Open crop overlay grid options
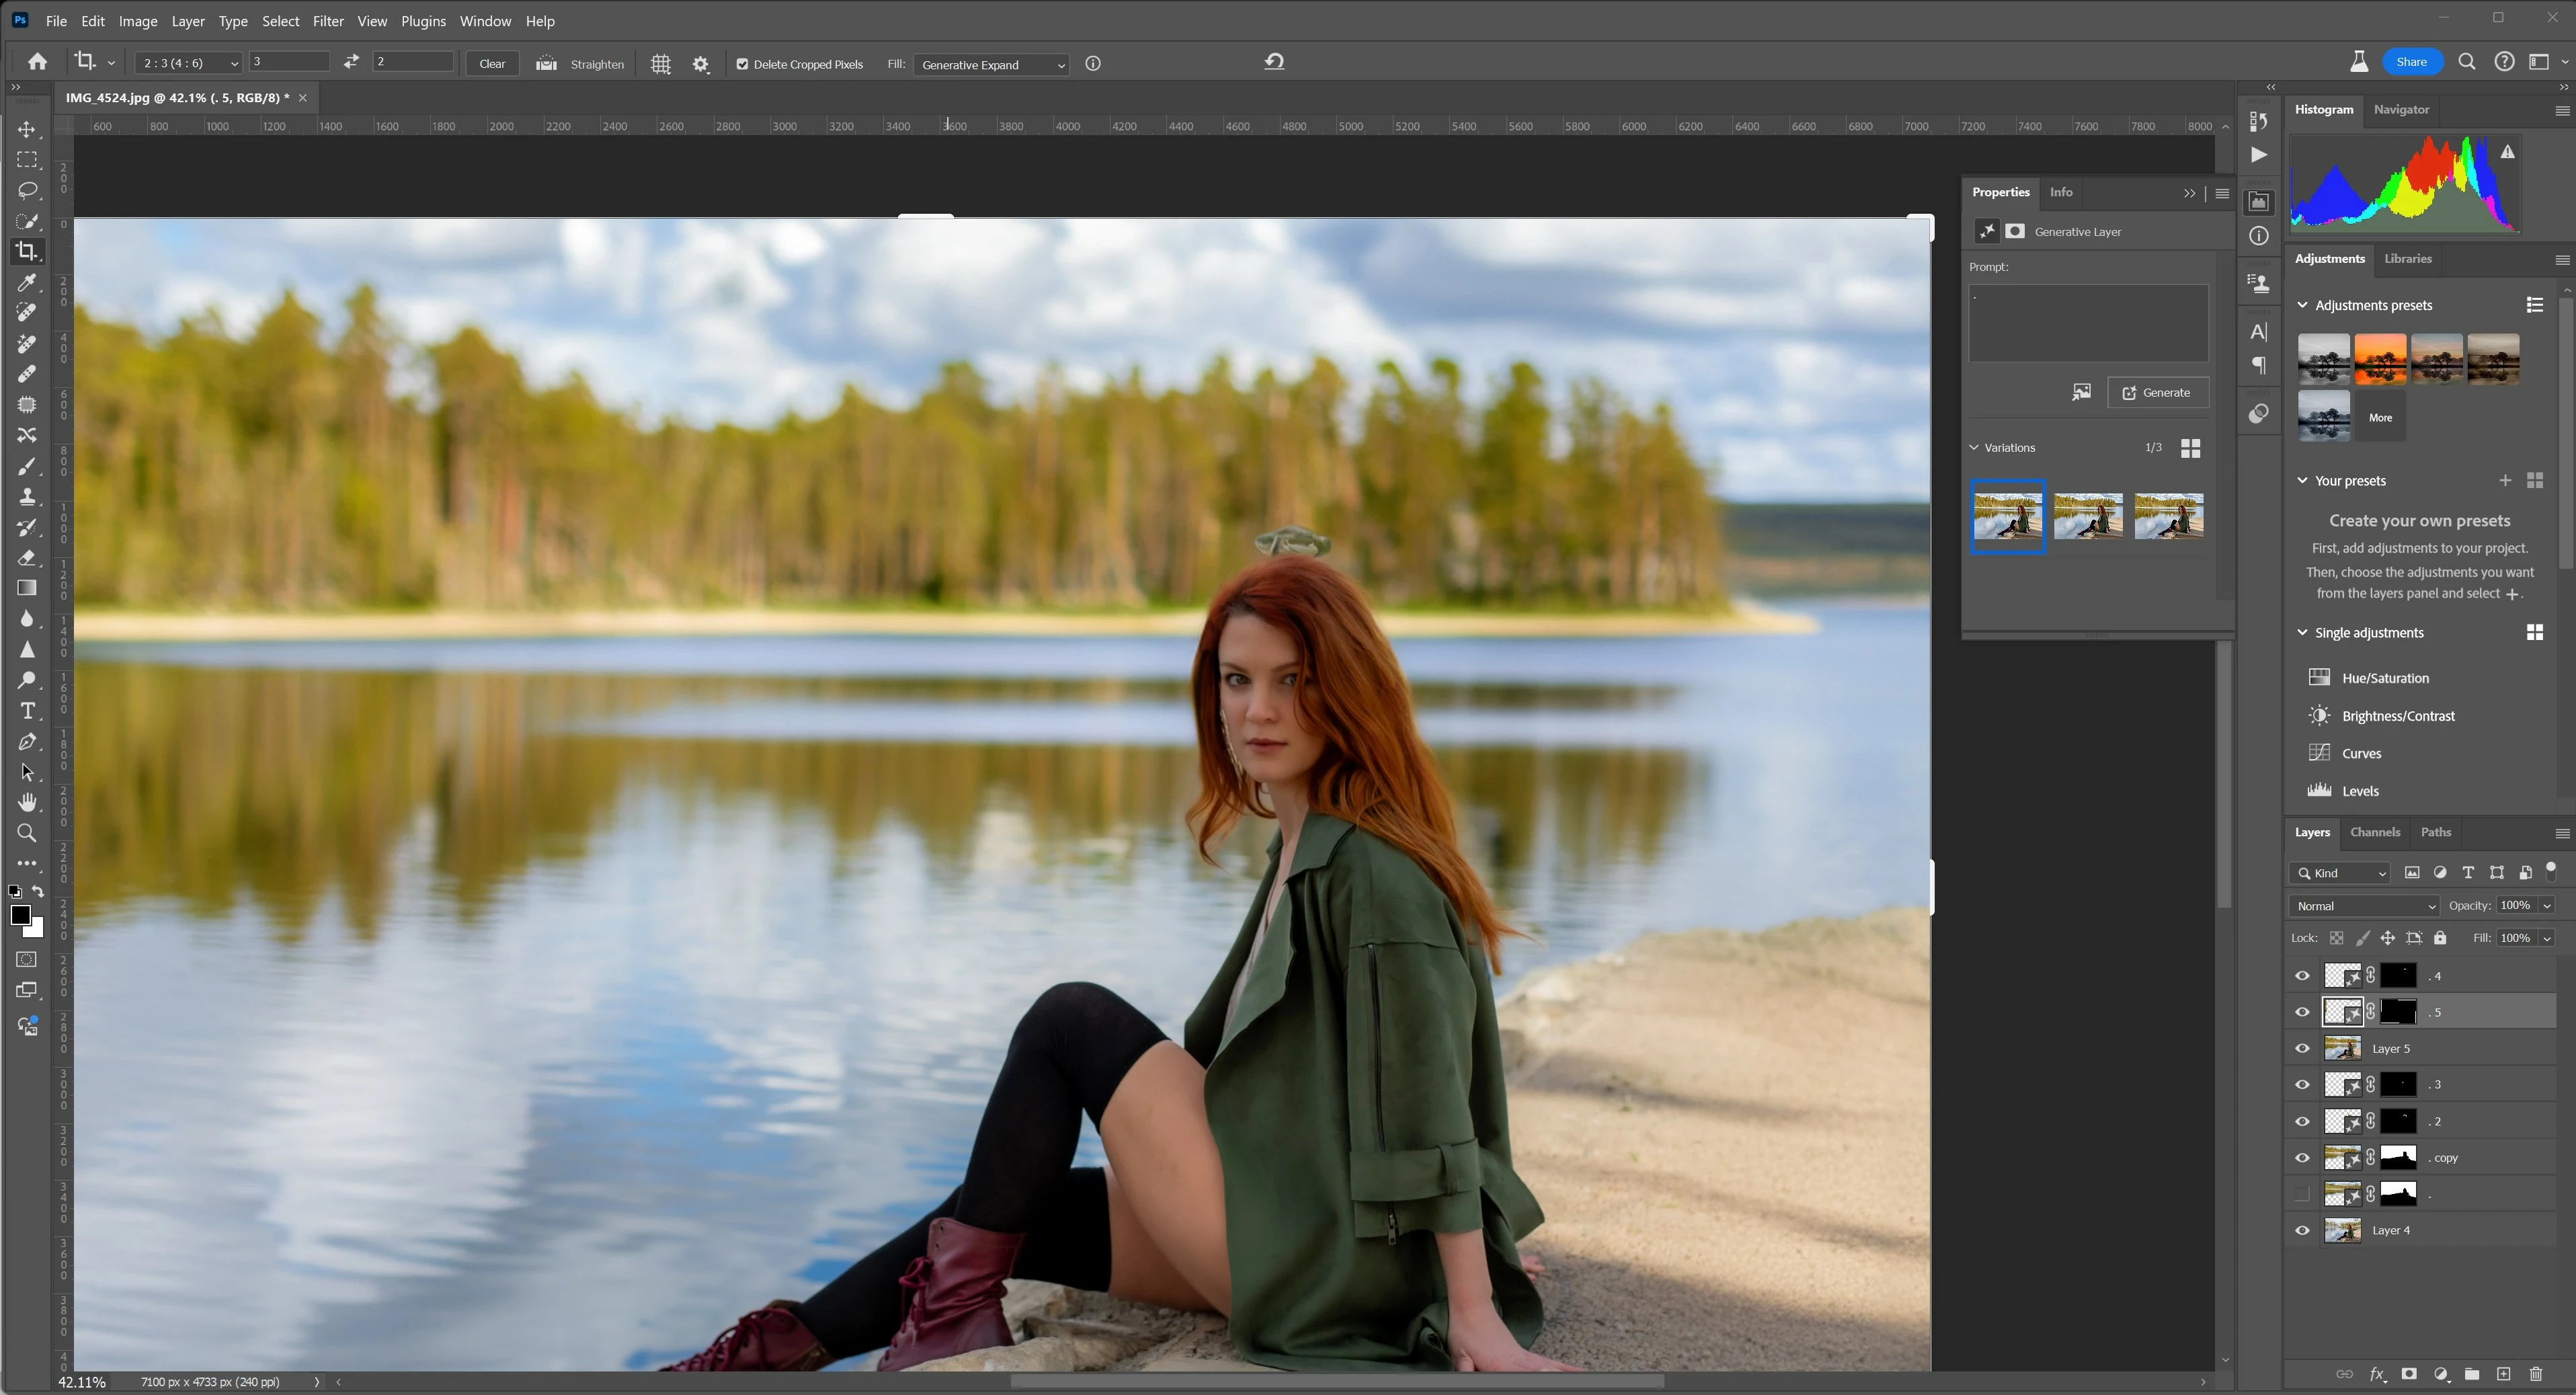Image resolution: width=2576 pixels, height=1395 pixels. 661,64
